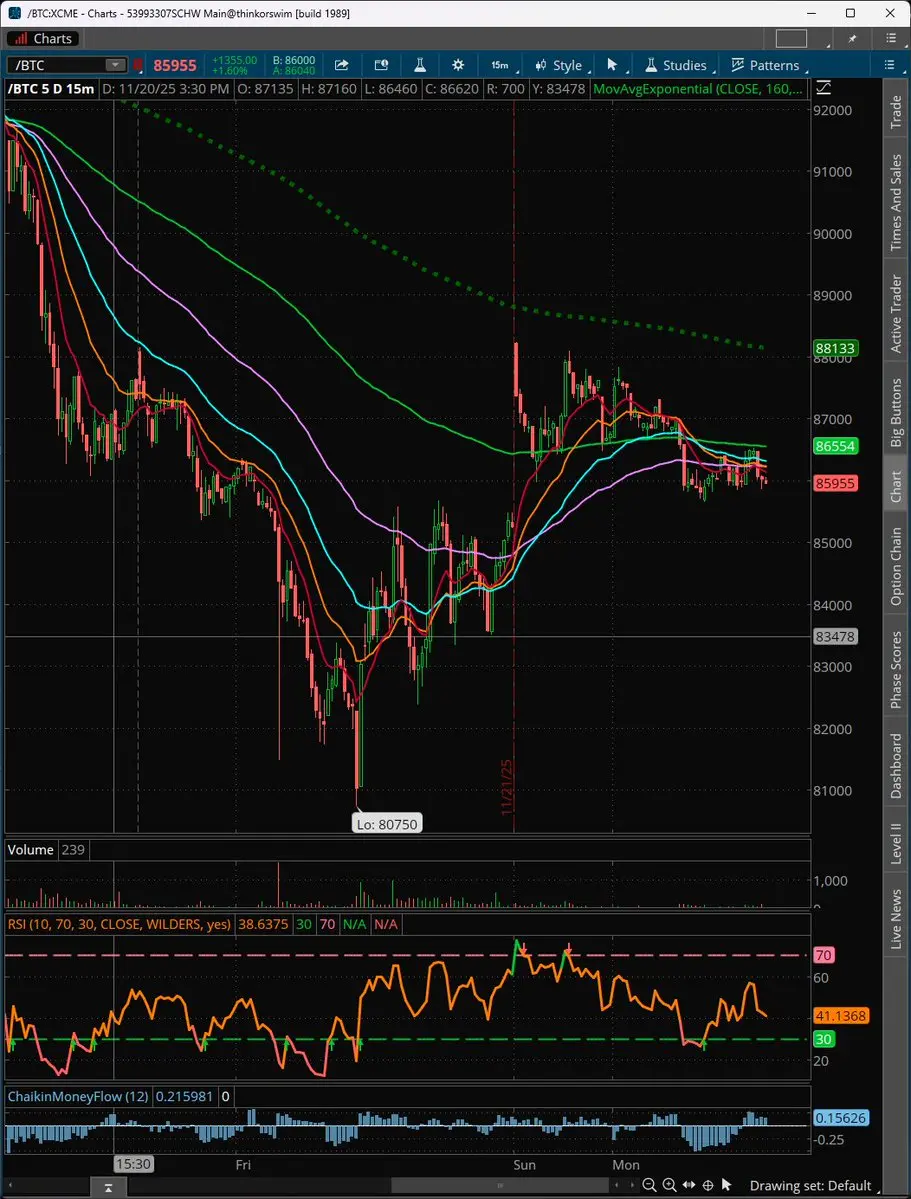Click the ChaikinMoneyFlow 0.15626 value bubble
This screenshot has width=911, height=1199.
pos(840,1118)
